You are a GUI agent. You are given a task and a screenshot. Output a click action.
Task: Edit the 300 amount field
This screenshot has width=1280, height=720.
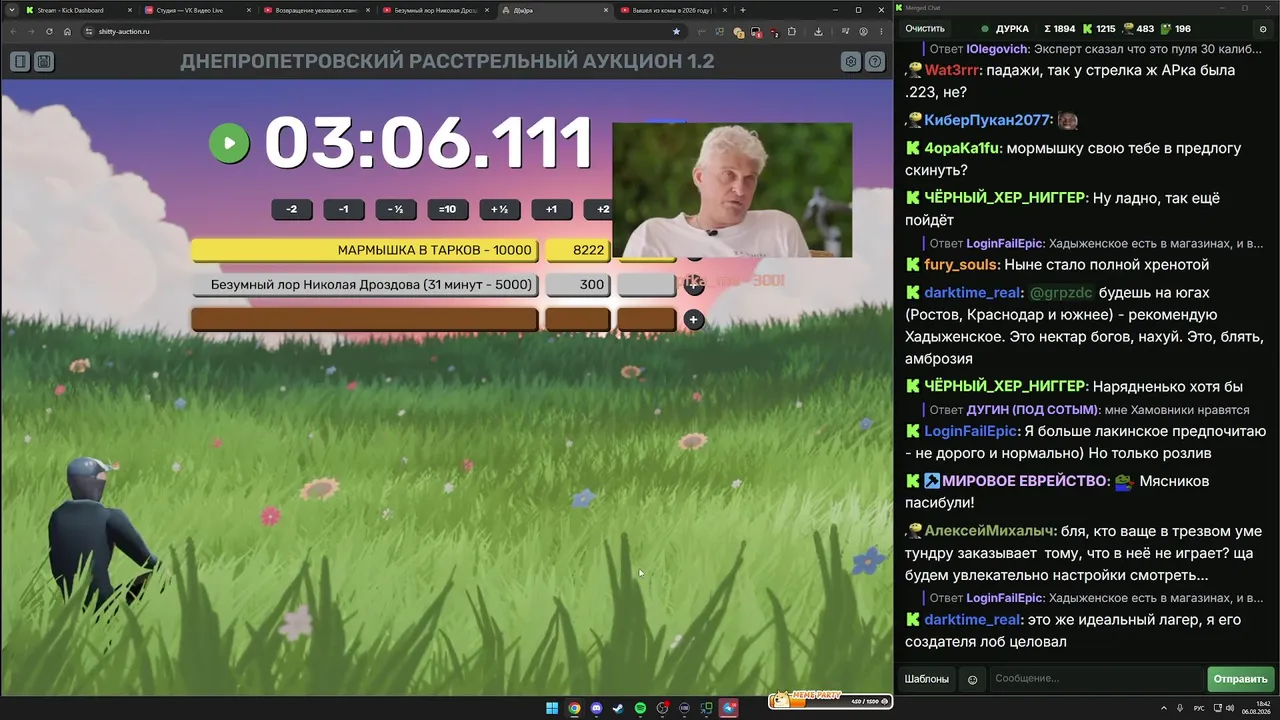point(578,285)
